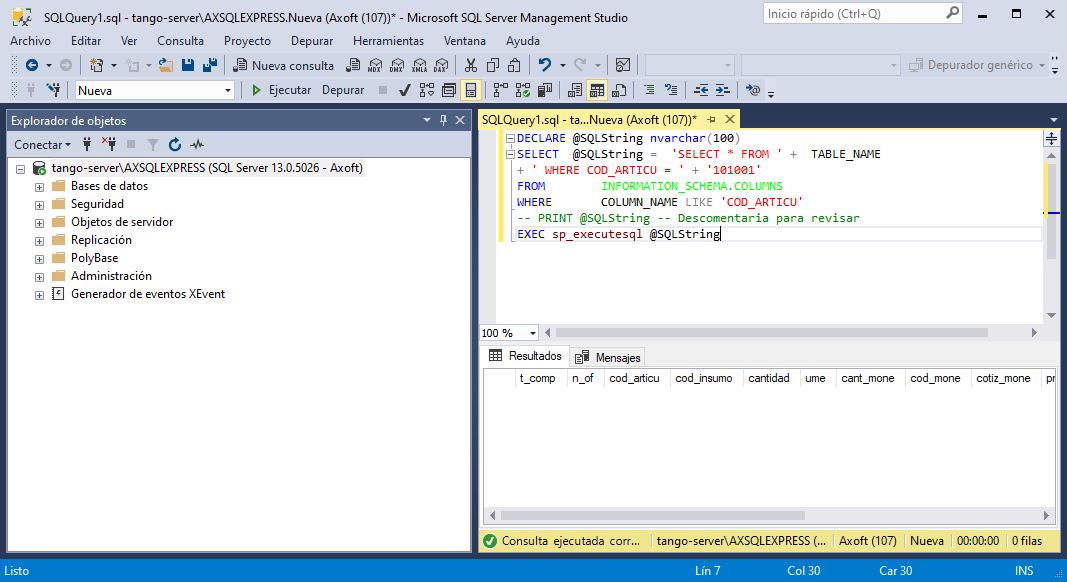
Task: Parse the query with the checkmark icon
Action: [x=405, y=90]
